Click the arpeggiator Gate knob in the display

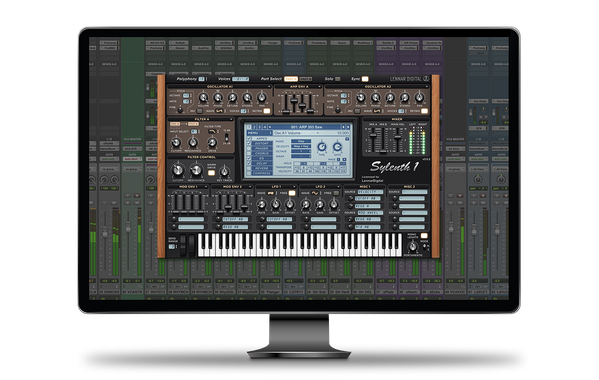[337, 147]
